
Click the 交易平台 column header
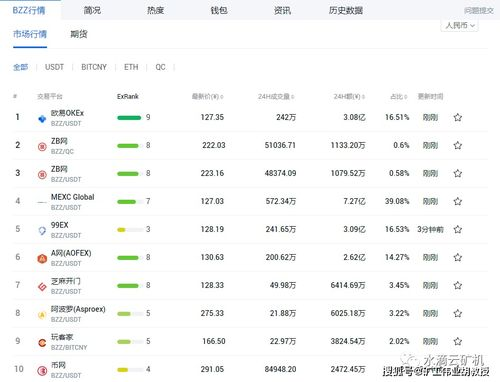point(50,97)
